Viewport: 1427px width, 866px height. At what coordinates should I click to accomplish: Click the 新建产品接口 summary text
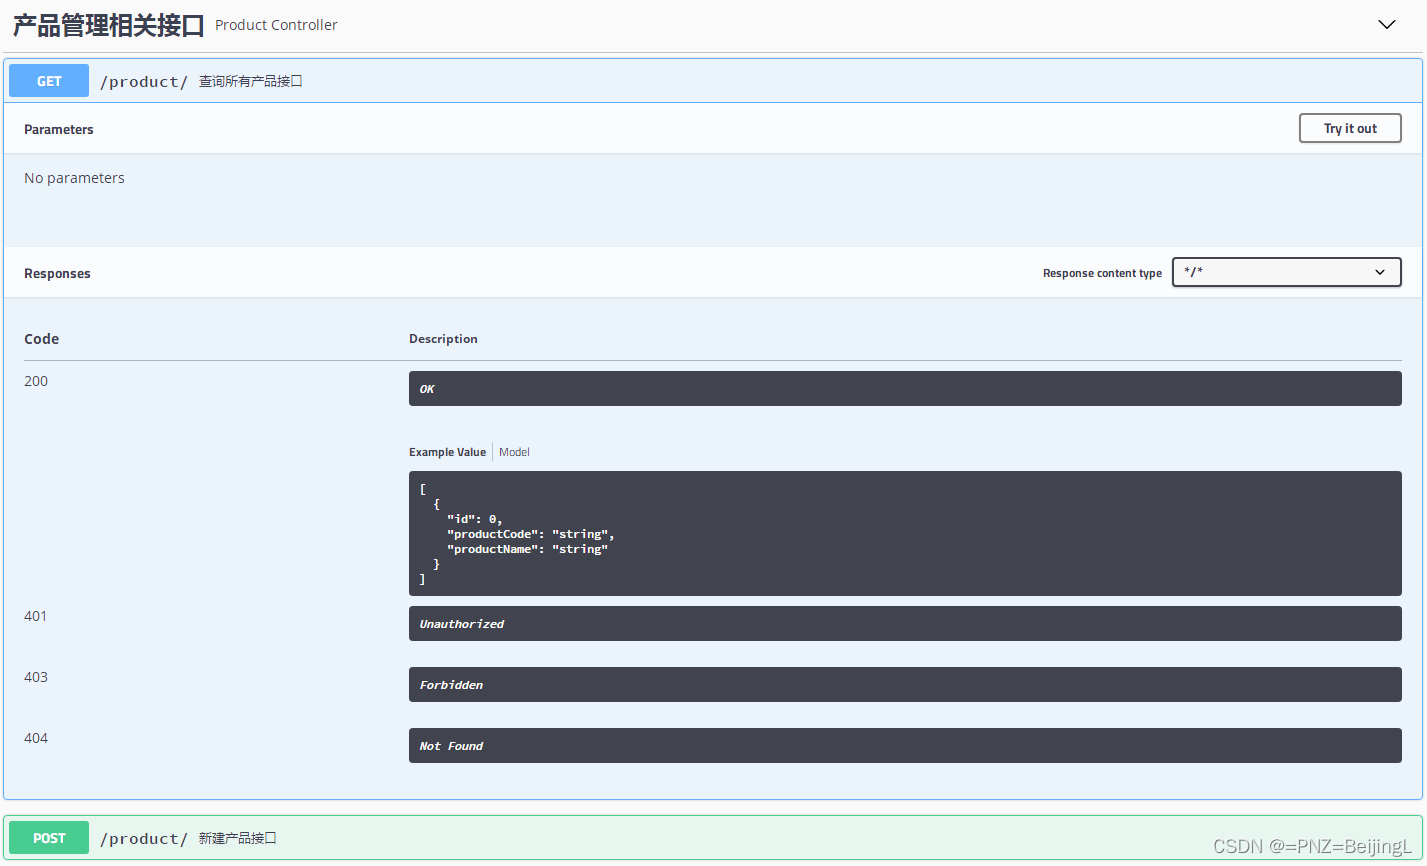click(237, 838)
